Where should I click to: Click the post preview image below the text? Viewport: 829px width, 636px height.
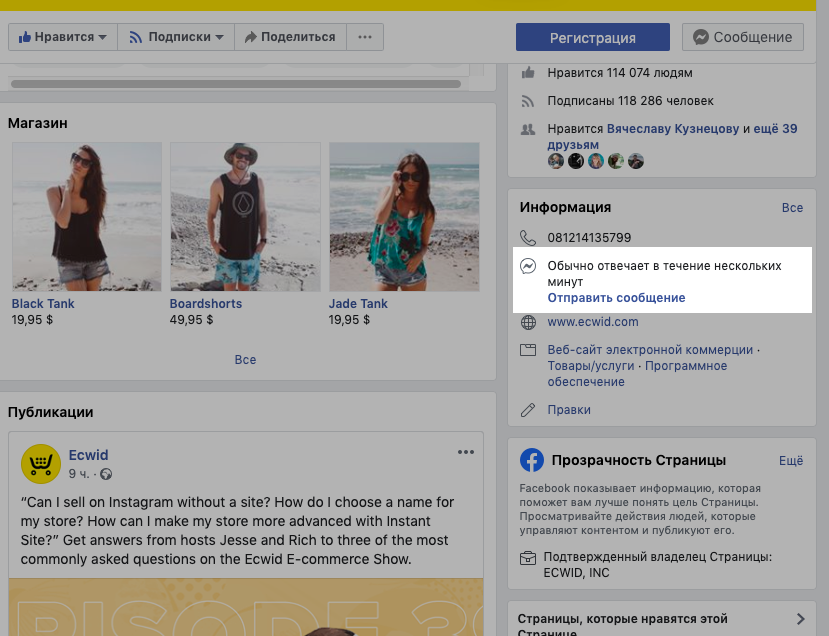click(246, 607)
